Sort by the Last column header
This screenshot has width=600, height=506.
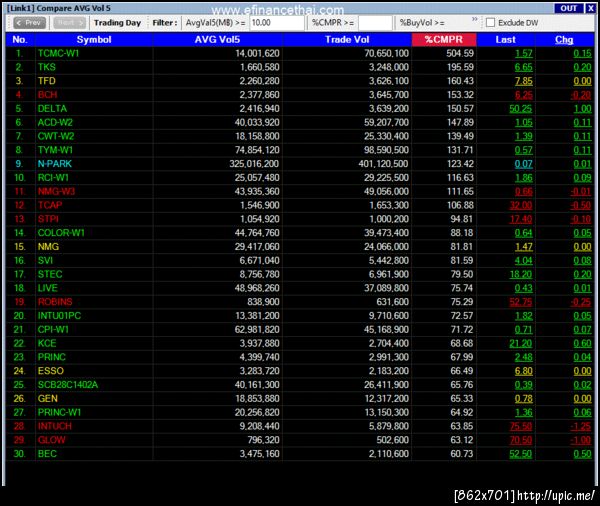pyautogui.click(x=505, y=40)
